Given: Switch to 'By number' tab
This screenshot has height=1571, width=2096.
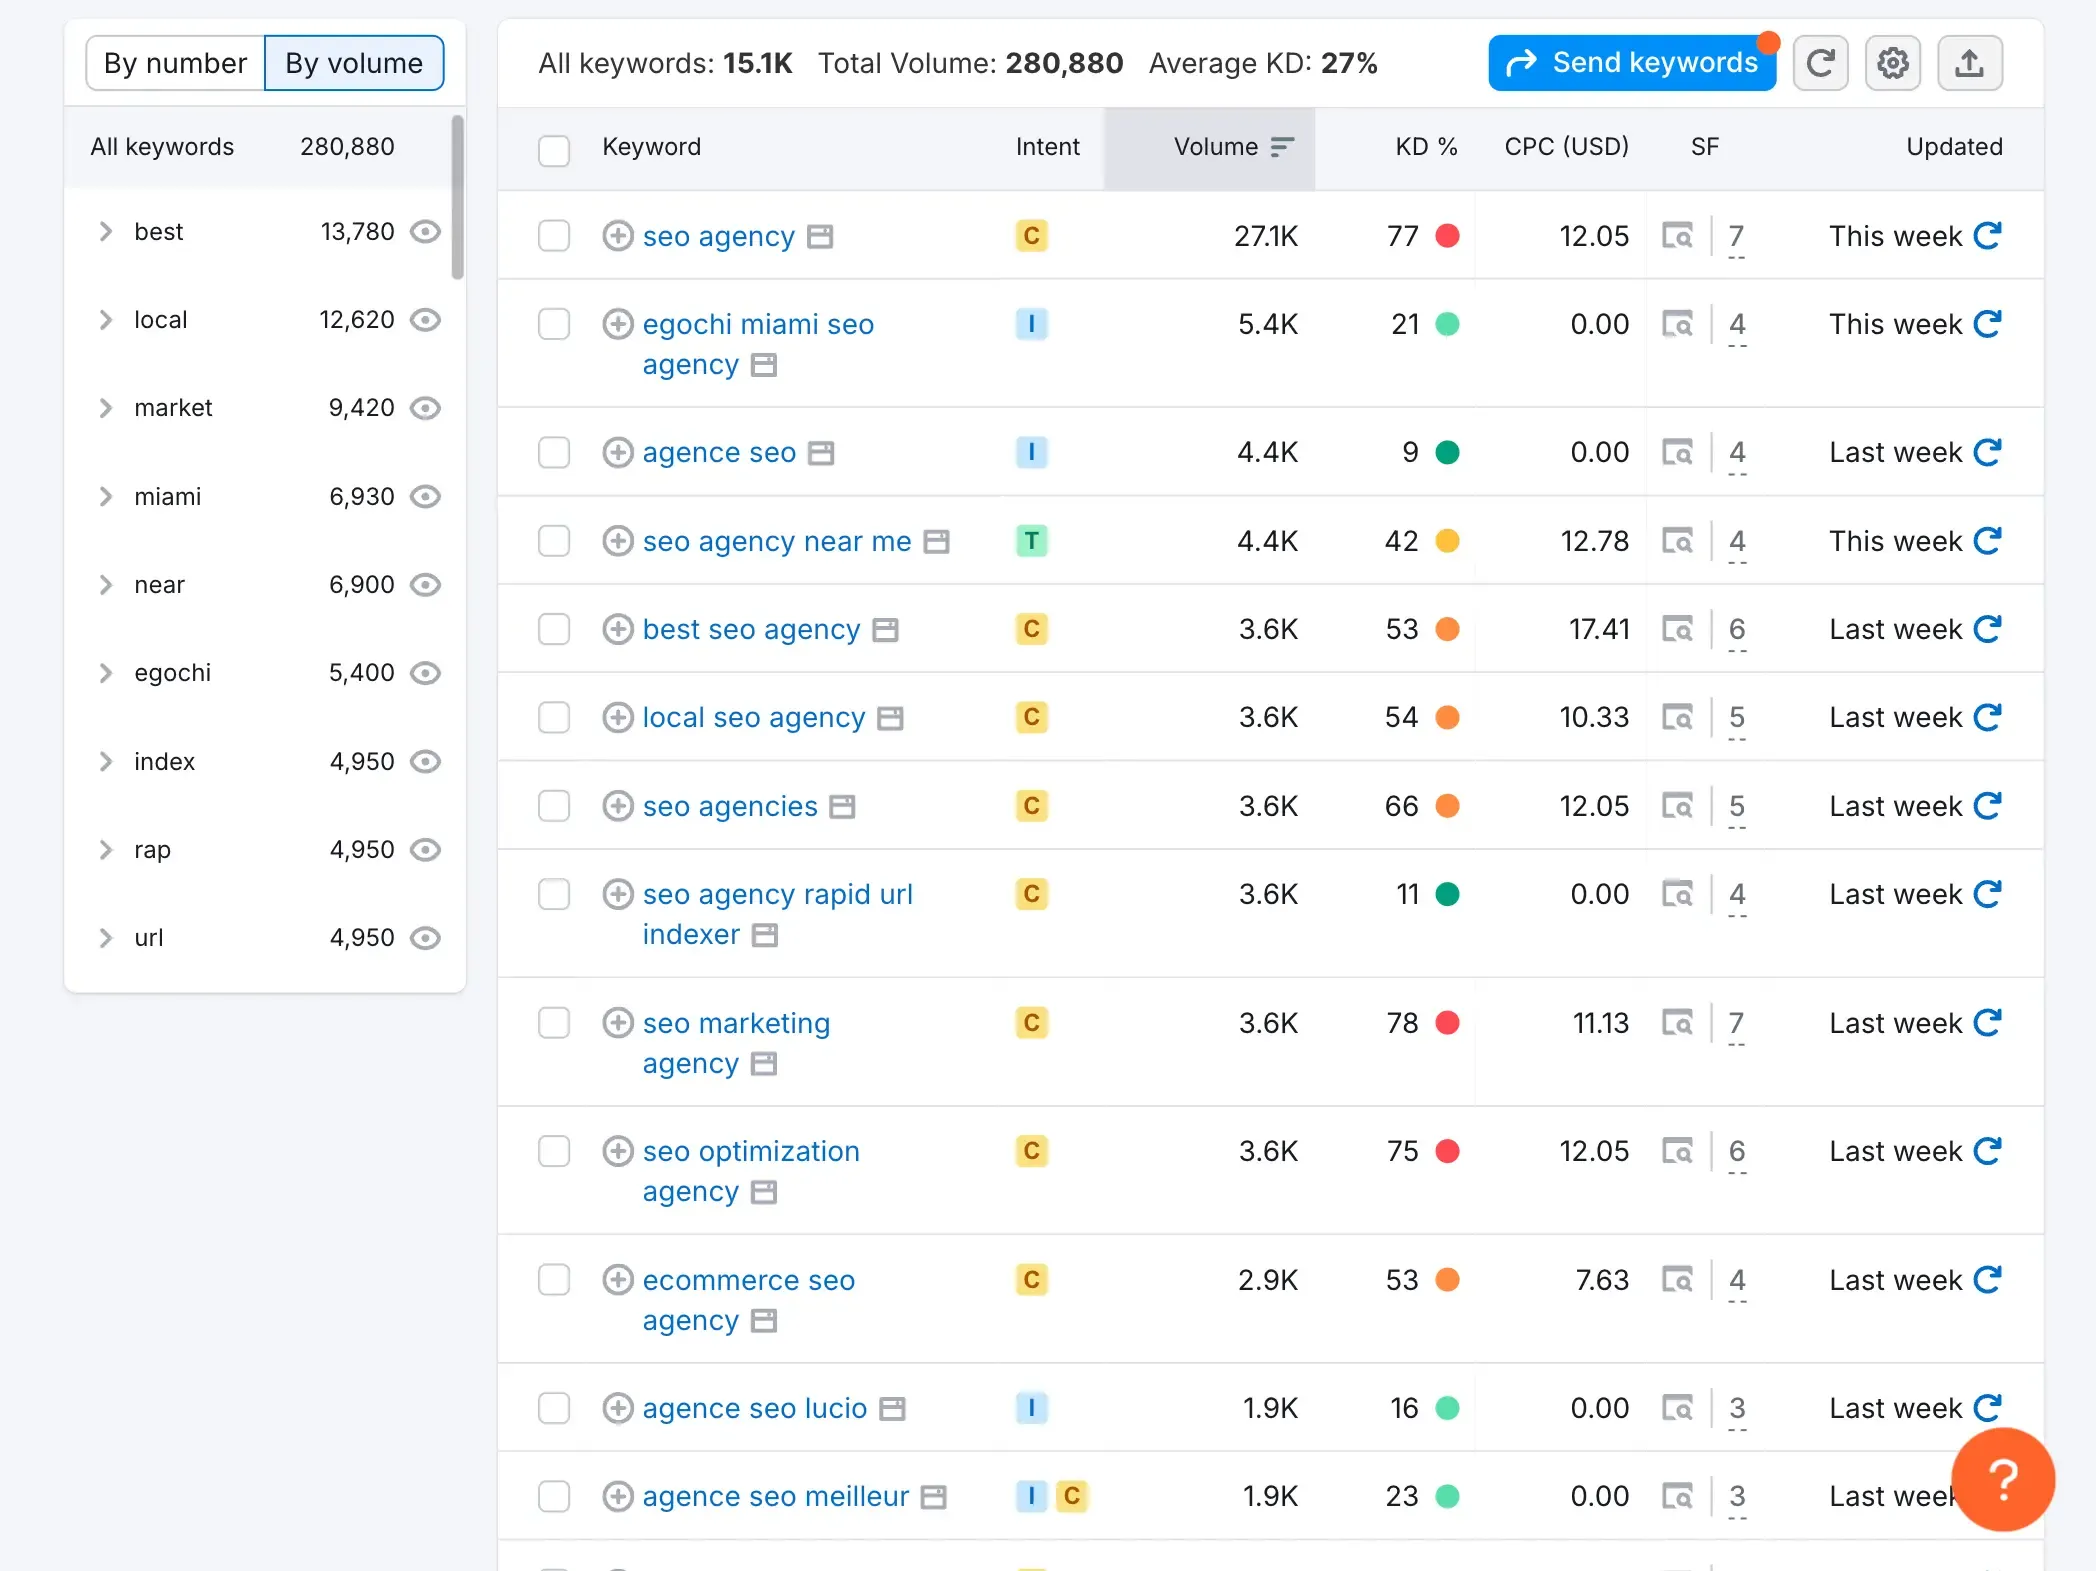Looking at the screenshot, I should pos(175,63).
